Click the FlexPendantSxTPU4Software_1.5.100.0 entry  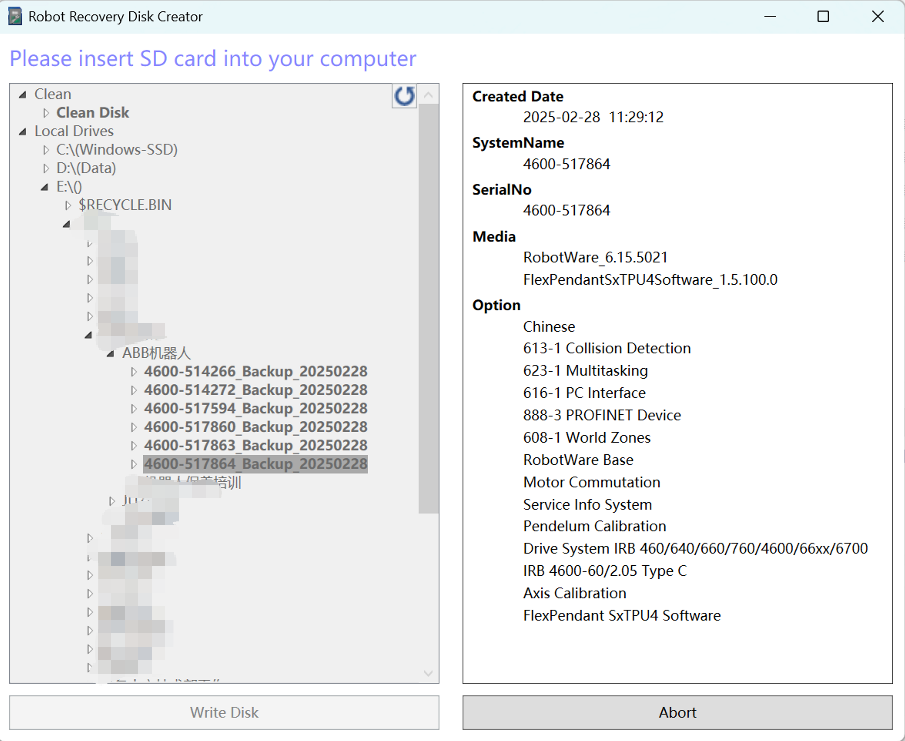tap(650, 280)
